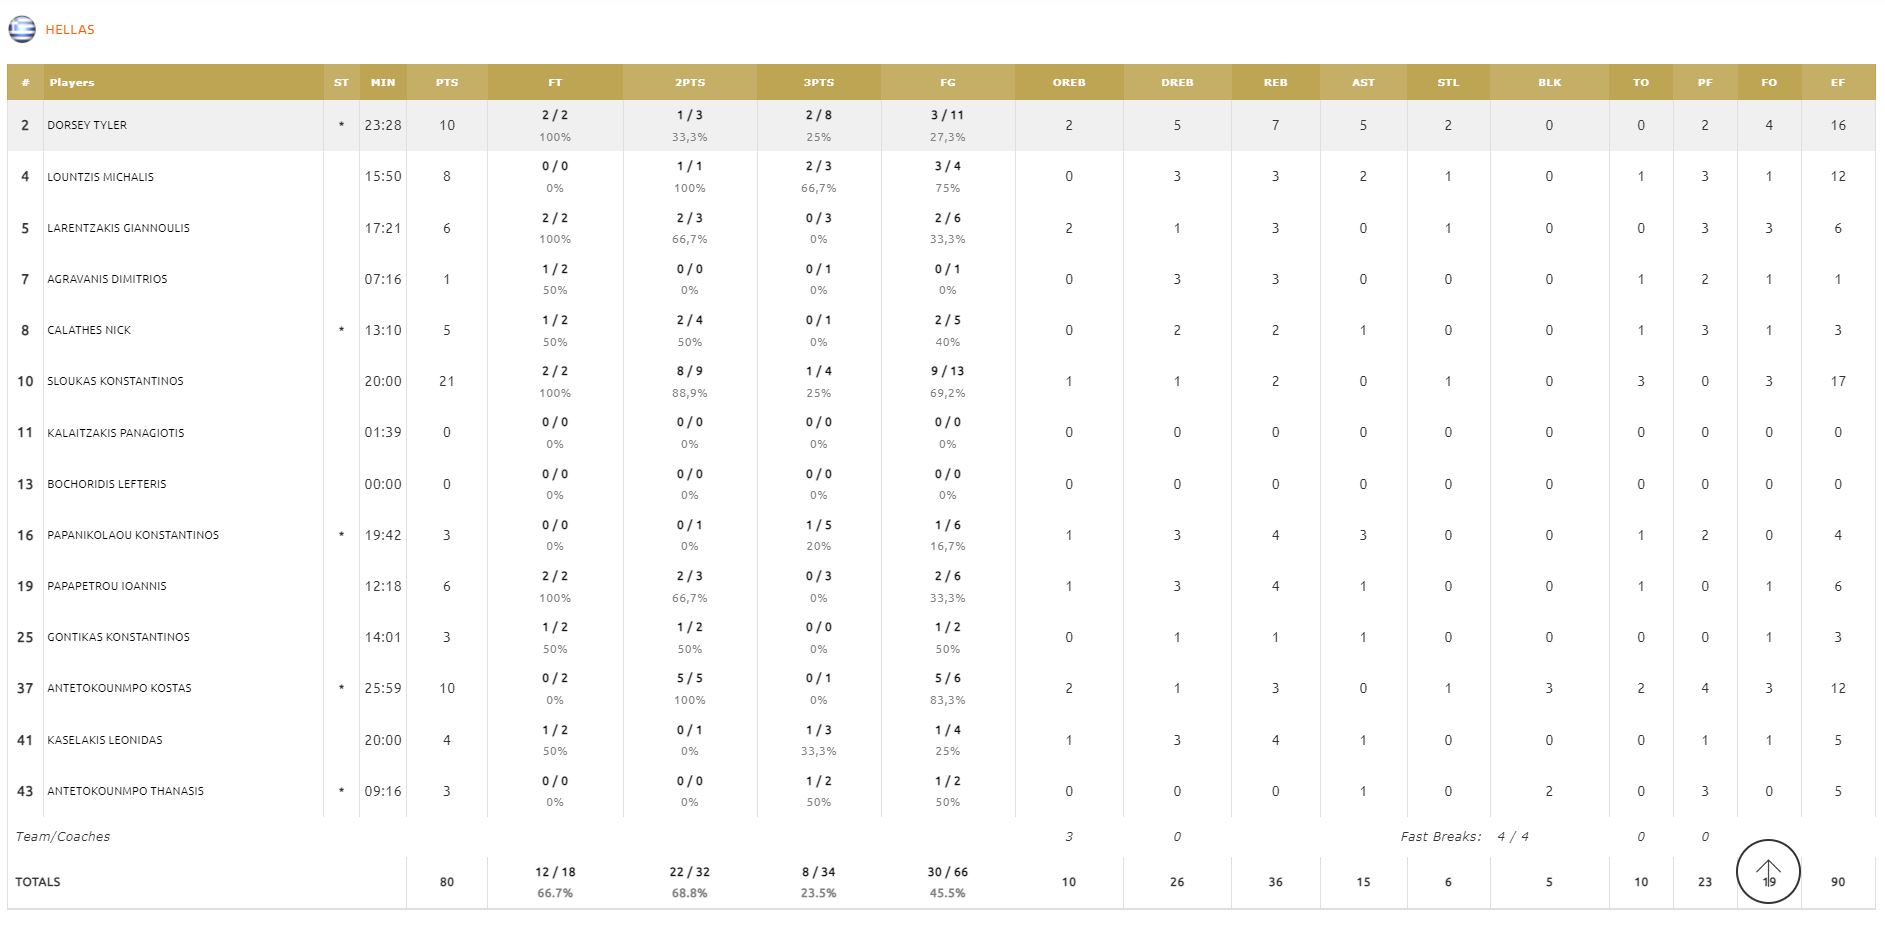Click Antetokounmpo Thanasis player name

tap(125, 791)
